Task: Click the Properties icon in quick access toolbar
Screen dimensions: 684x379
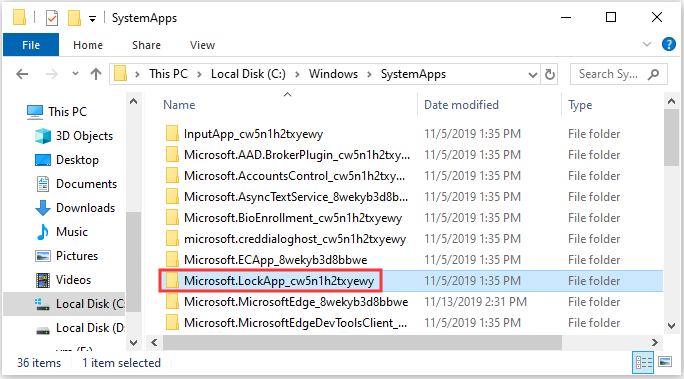Action: tap(52, 18)
